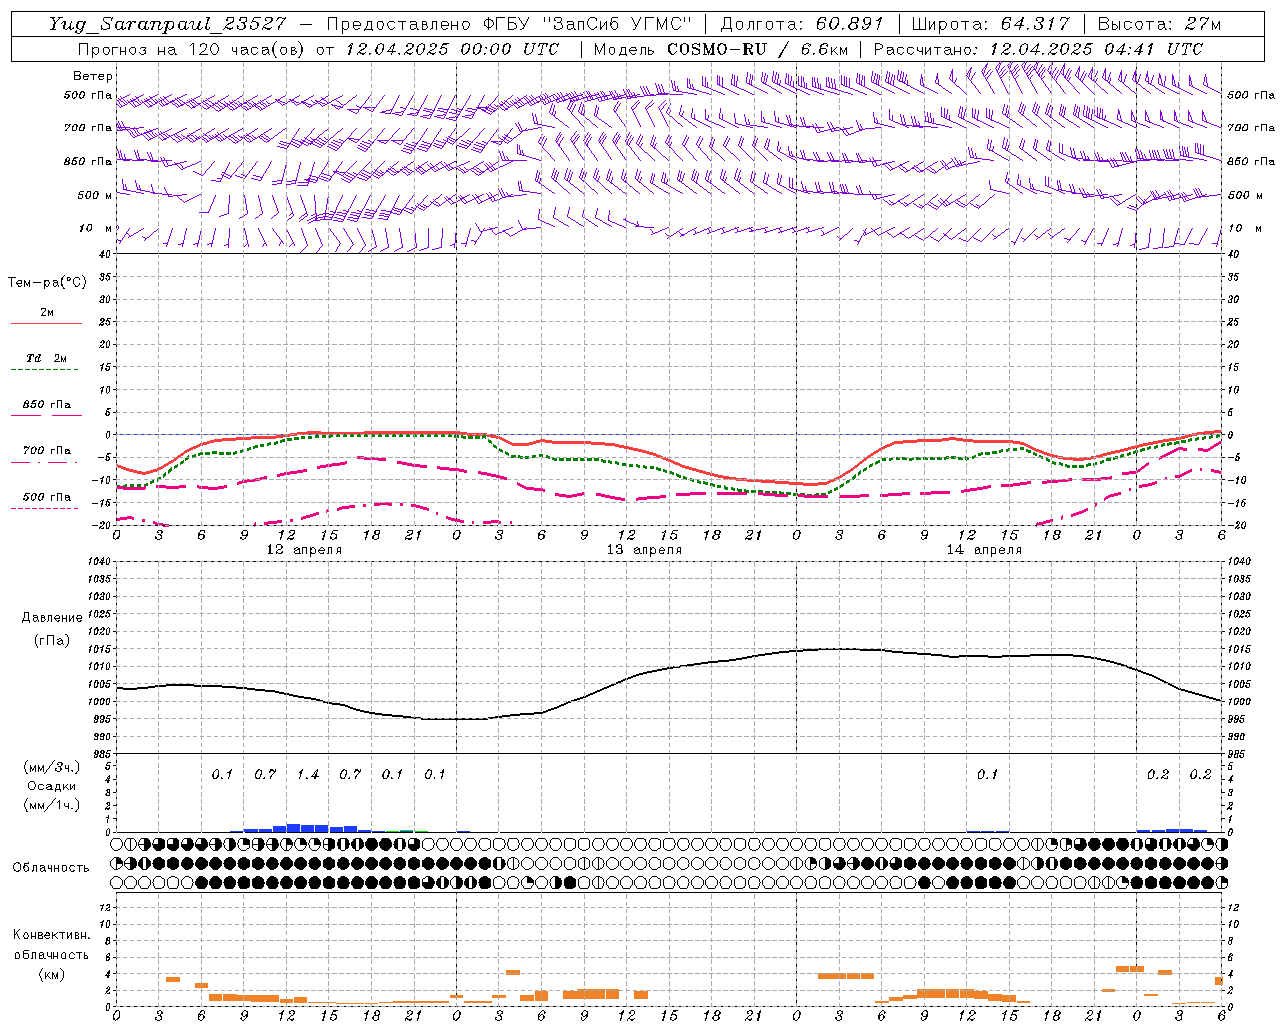This screenshot has height=1024, width=1280.
Task: Select the "Долгота: 60.891" header text
Action: [x=802, y=24]
